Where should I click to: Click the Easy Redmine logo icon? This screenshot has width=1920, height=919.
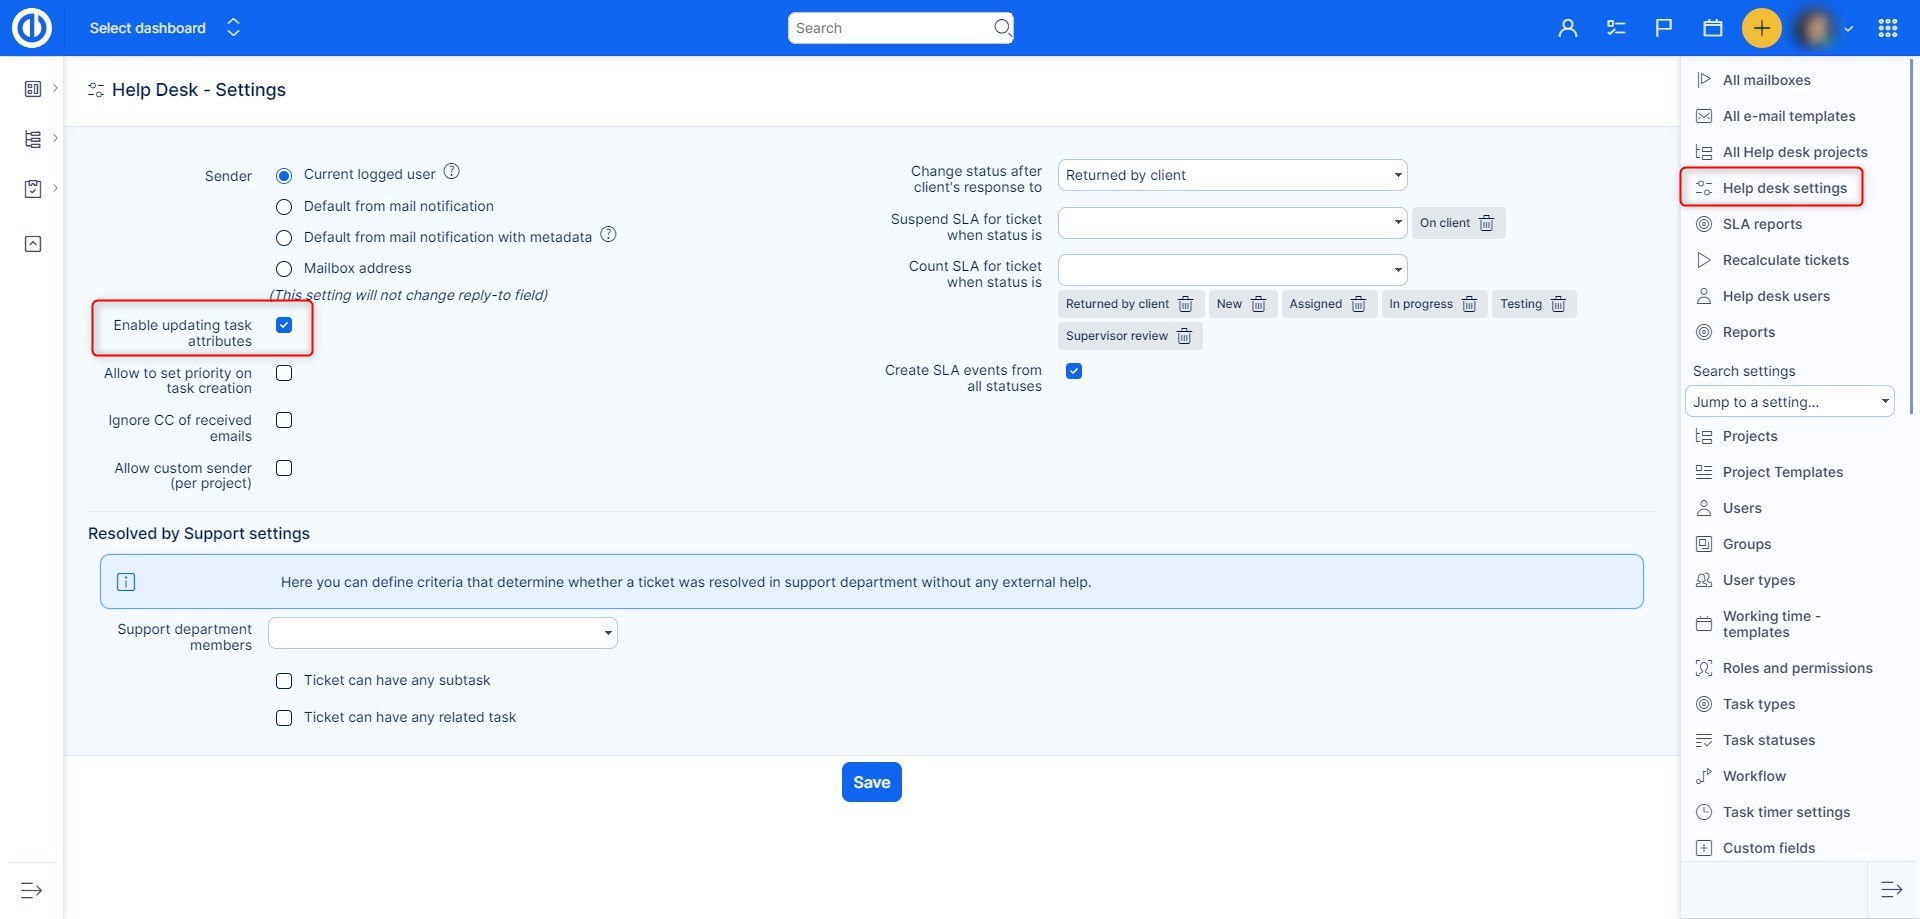[32, 28]
